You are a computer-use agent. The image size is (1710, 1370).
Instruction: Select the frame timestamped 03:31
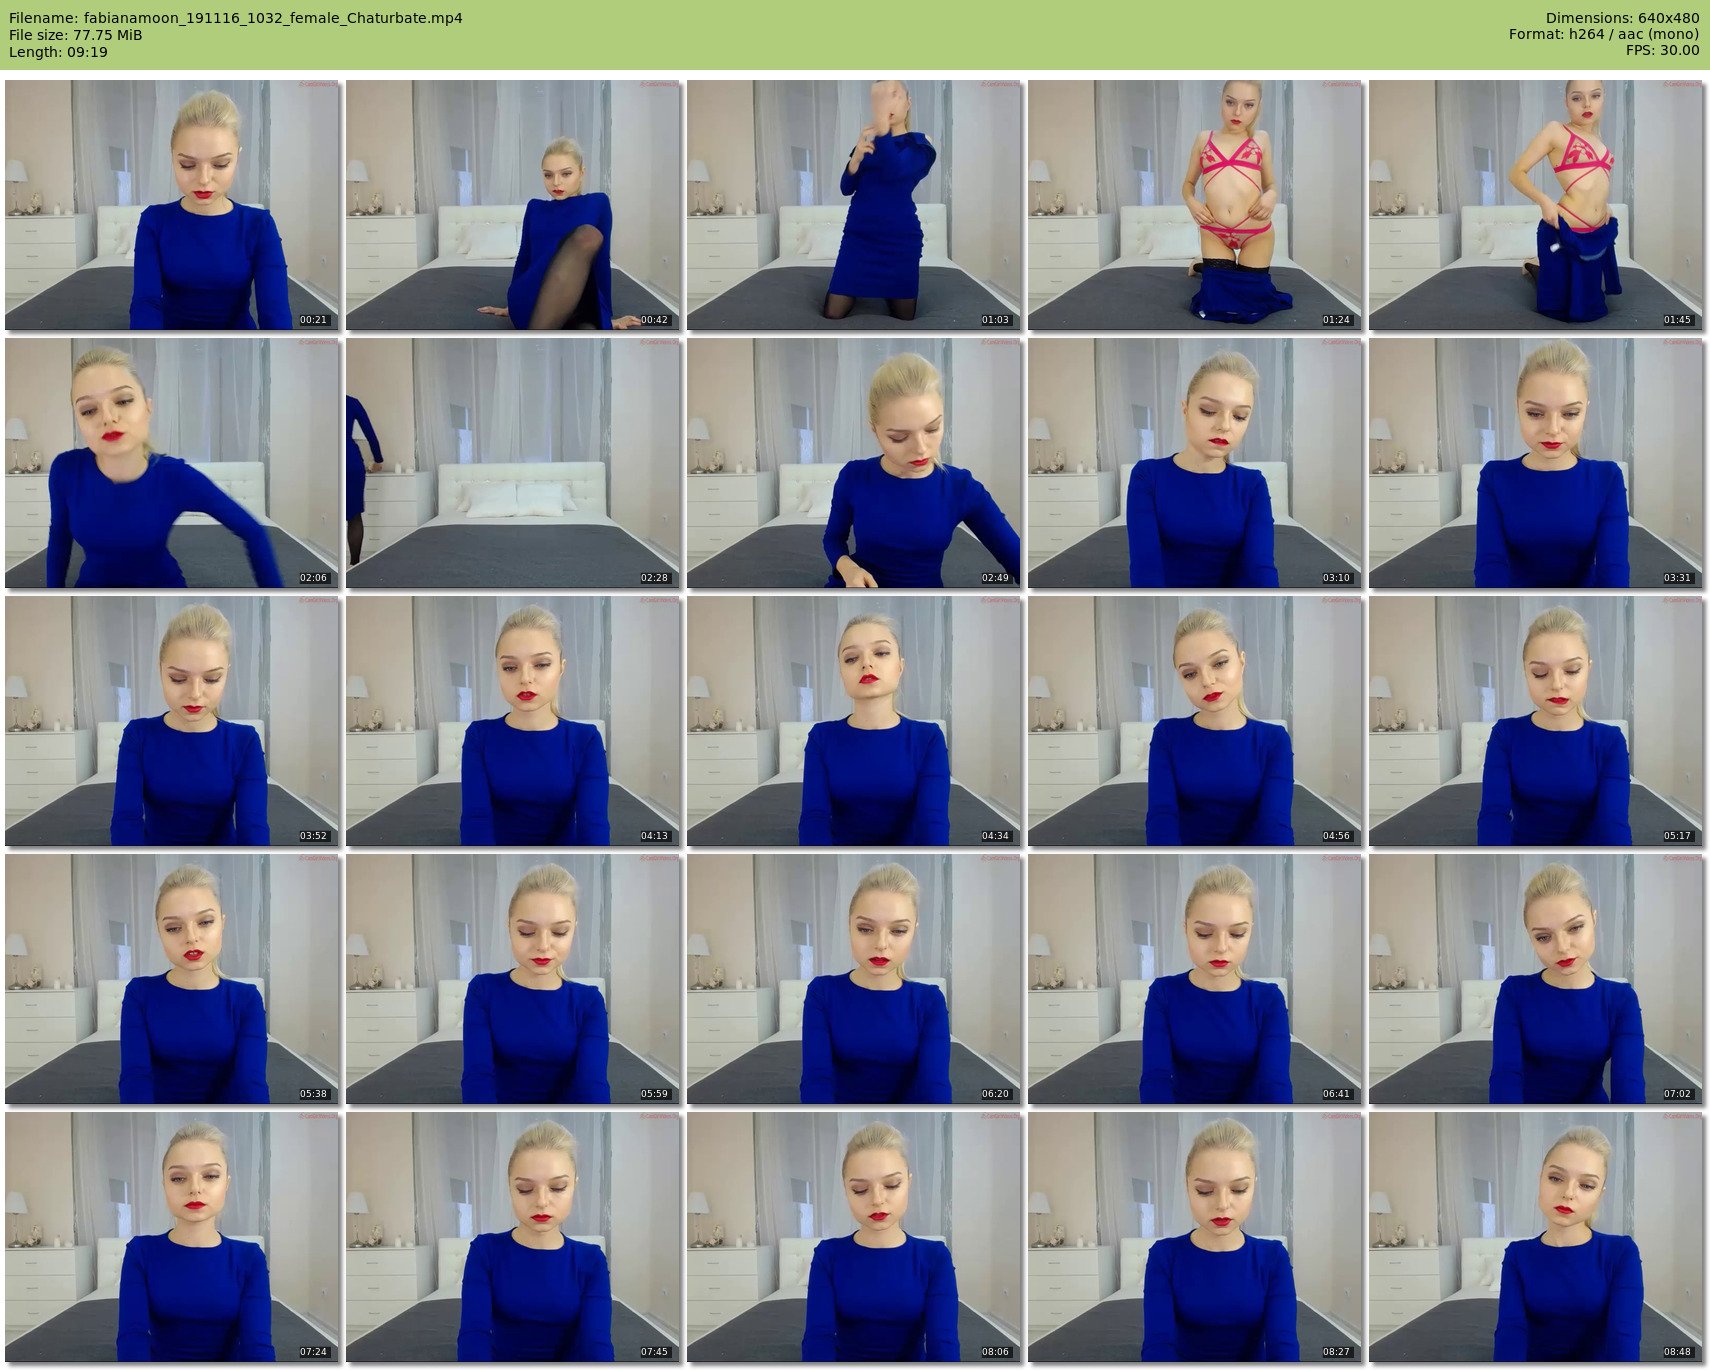(x=1535, y=463)
